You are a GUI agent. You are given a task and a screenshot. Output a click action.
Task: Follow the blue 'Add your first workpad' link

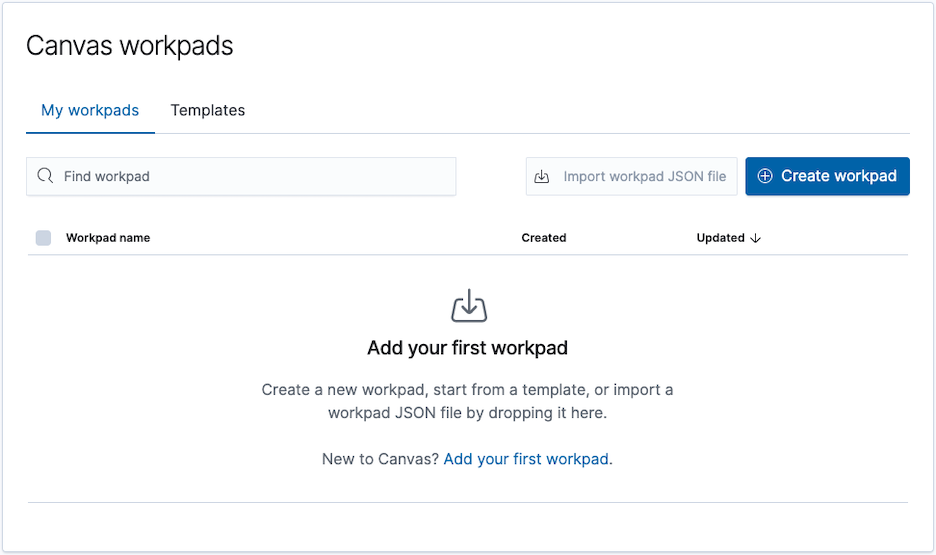526,459
